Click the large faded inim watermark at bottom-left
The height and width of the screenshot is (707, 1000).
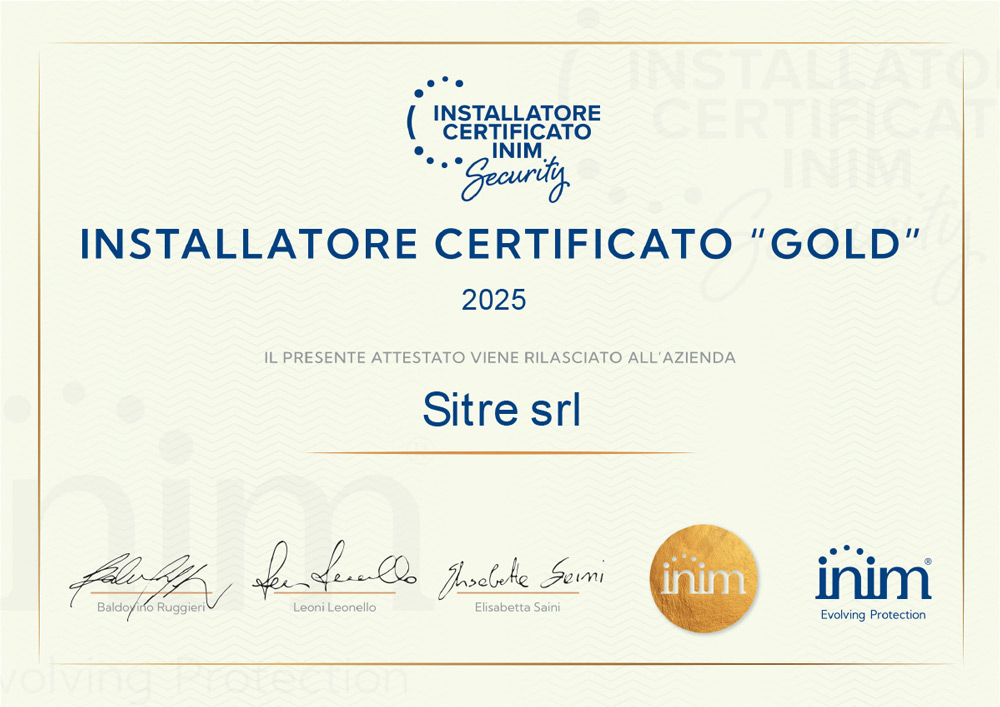point(200,520)
